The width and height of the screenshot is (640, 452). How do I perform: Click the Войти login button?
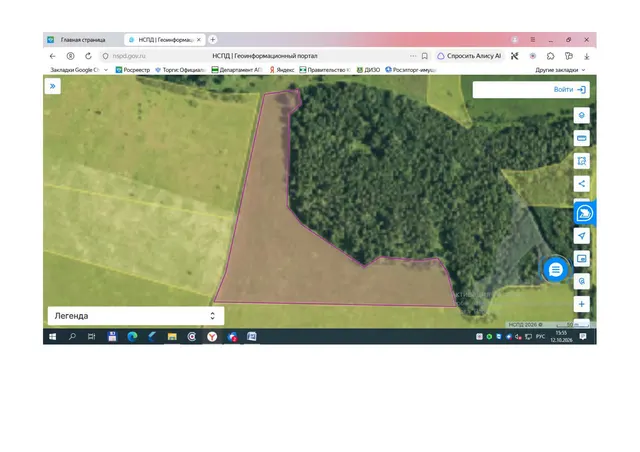[570, 89]
